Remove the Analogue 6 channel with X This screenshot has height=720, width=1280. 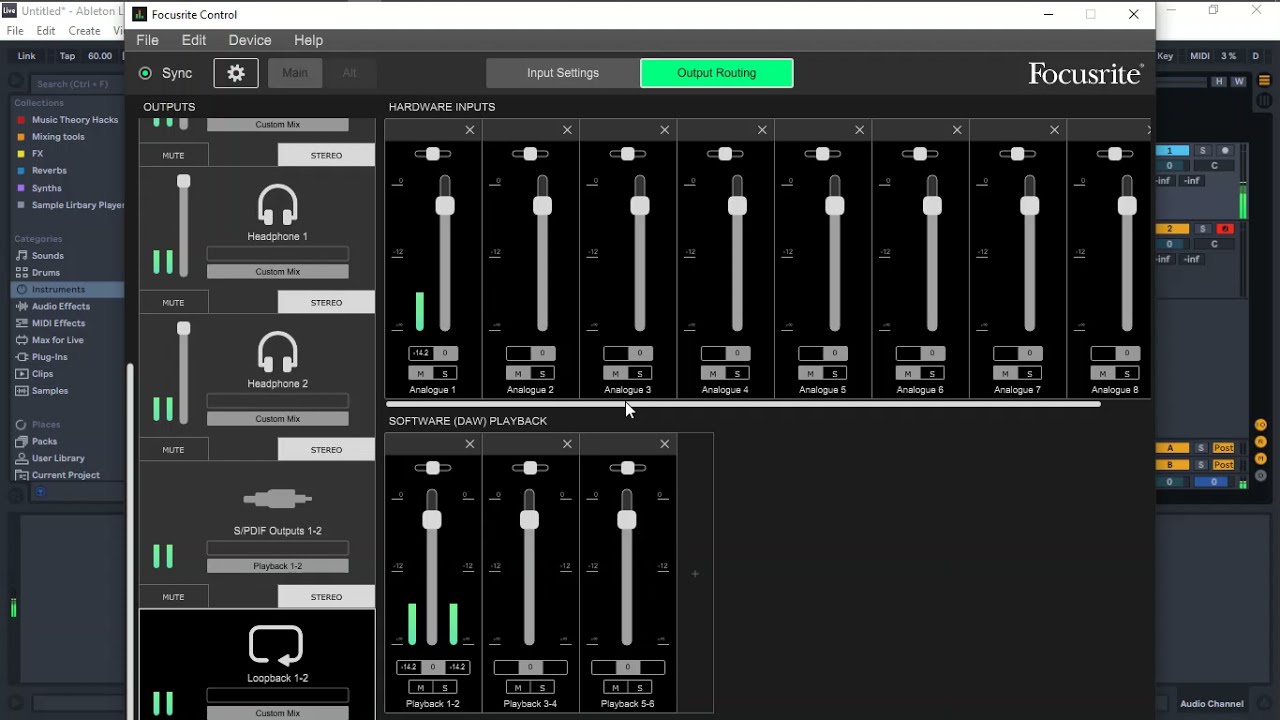pyautogui.click(x=957, y=130)
